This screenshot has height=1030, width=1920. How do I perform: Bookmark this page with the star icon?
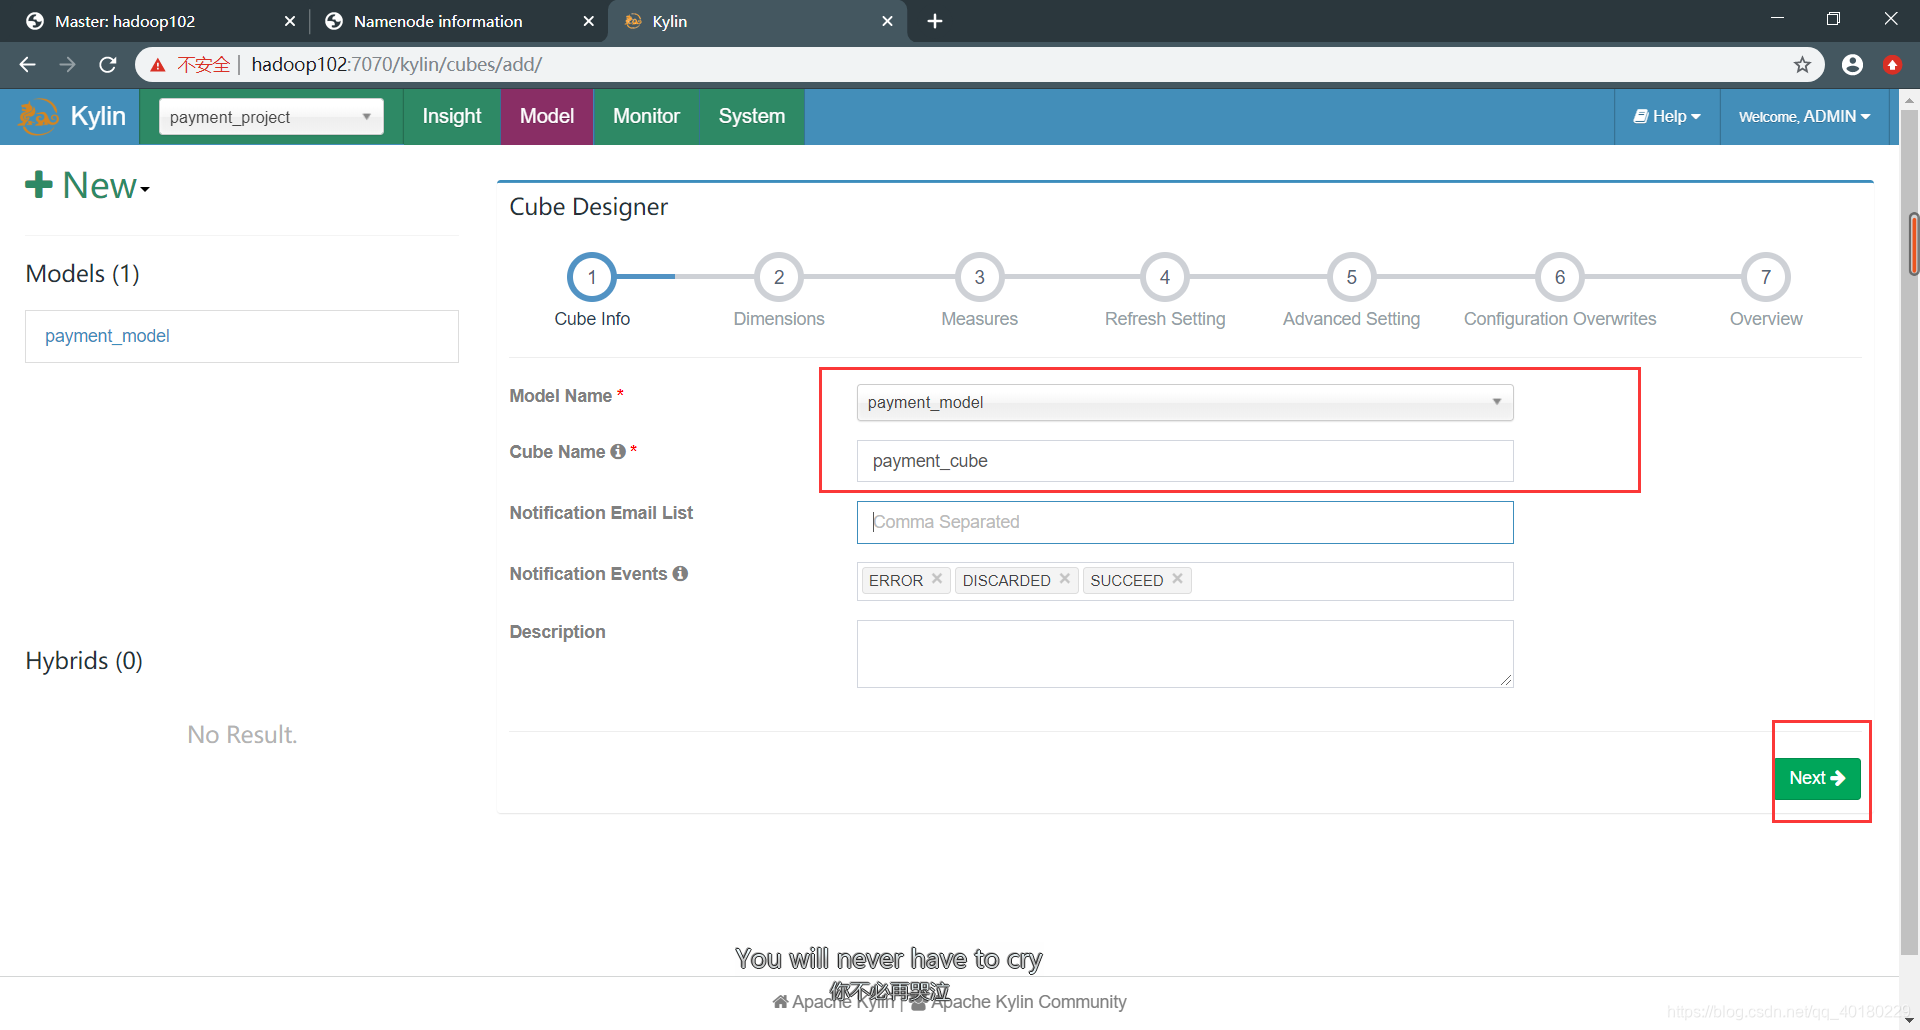click(x=1802, y=65)
